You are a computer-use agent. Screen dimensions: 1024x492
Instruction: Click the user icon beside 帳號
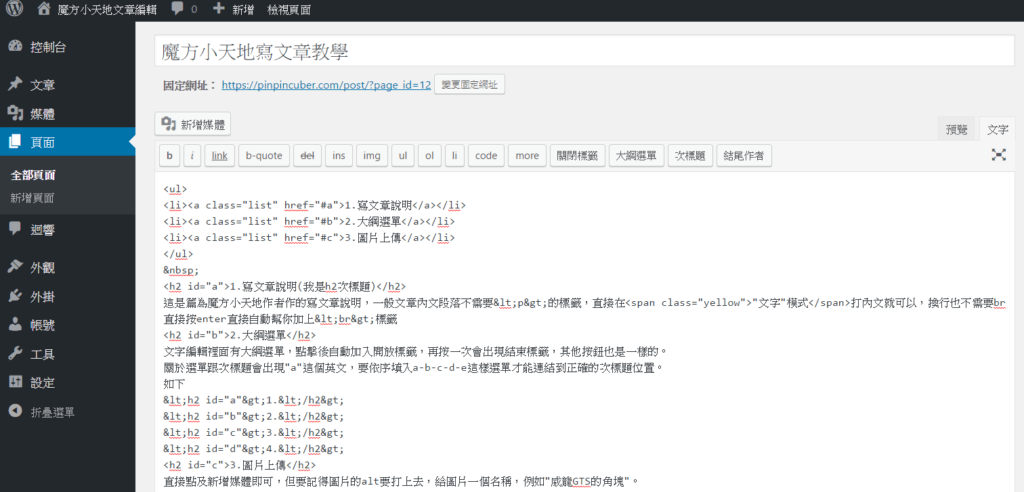(x=15, y=325)
